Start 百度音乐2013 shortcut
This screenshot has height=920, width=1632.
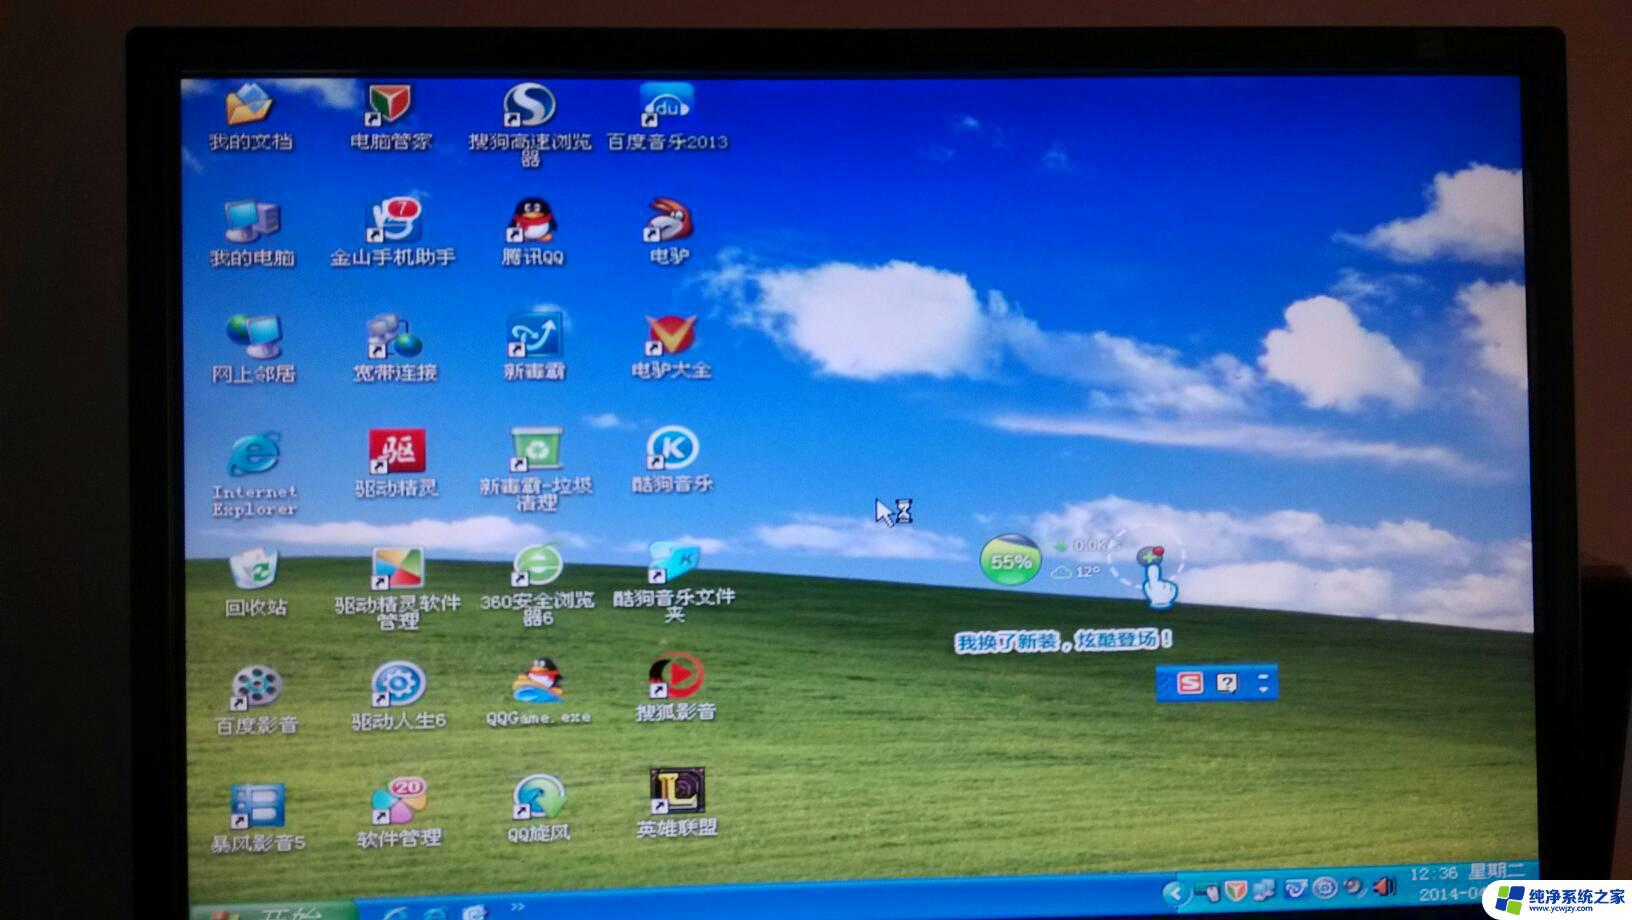[x=667, y=117]
